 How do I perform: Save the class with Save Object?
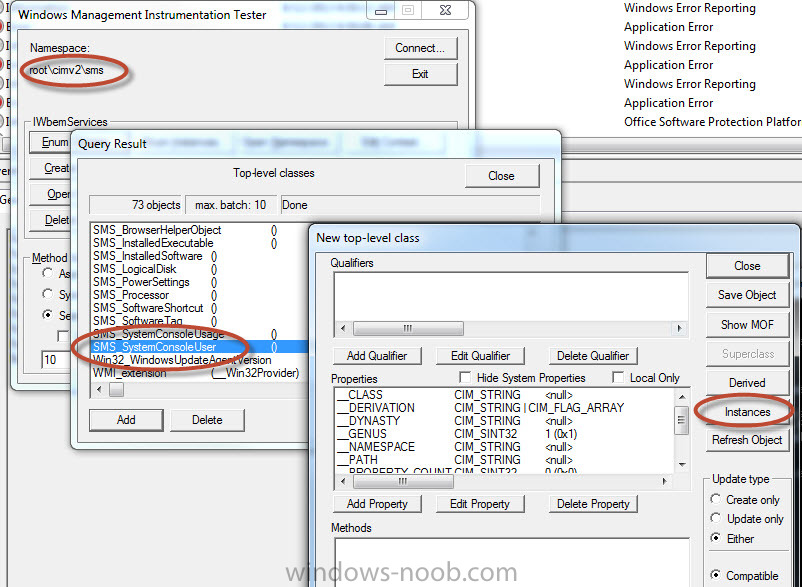click(x=747, y=295)
